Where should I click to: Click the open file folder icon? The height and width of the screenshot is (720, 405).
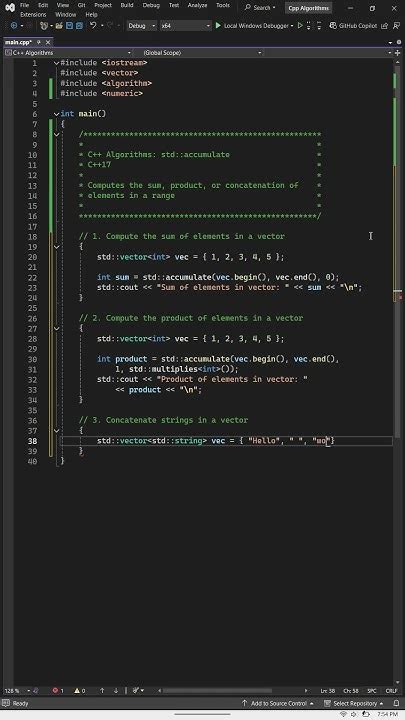pos(59,26)
